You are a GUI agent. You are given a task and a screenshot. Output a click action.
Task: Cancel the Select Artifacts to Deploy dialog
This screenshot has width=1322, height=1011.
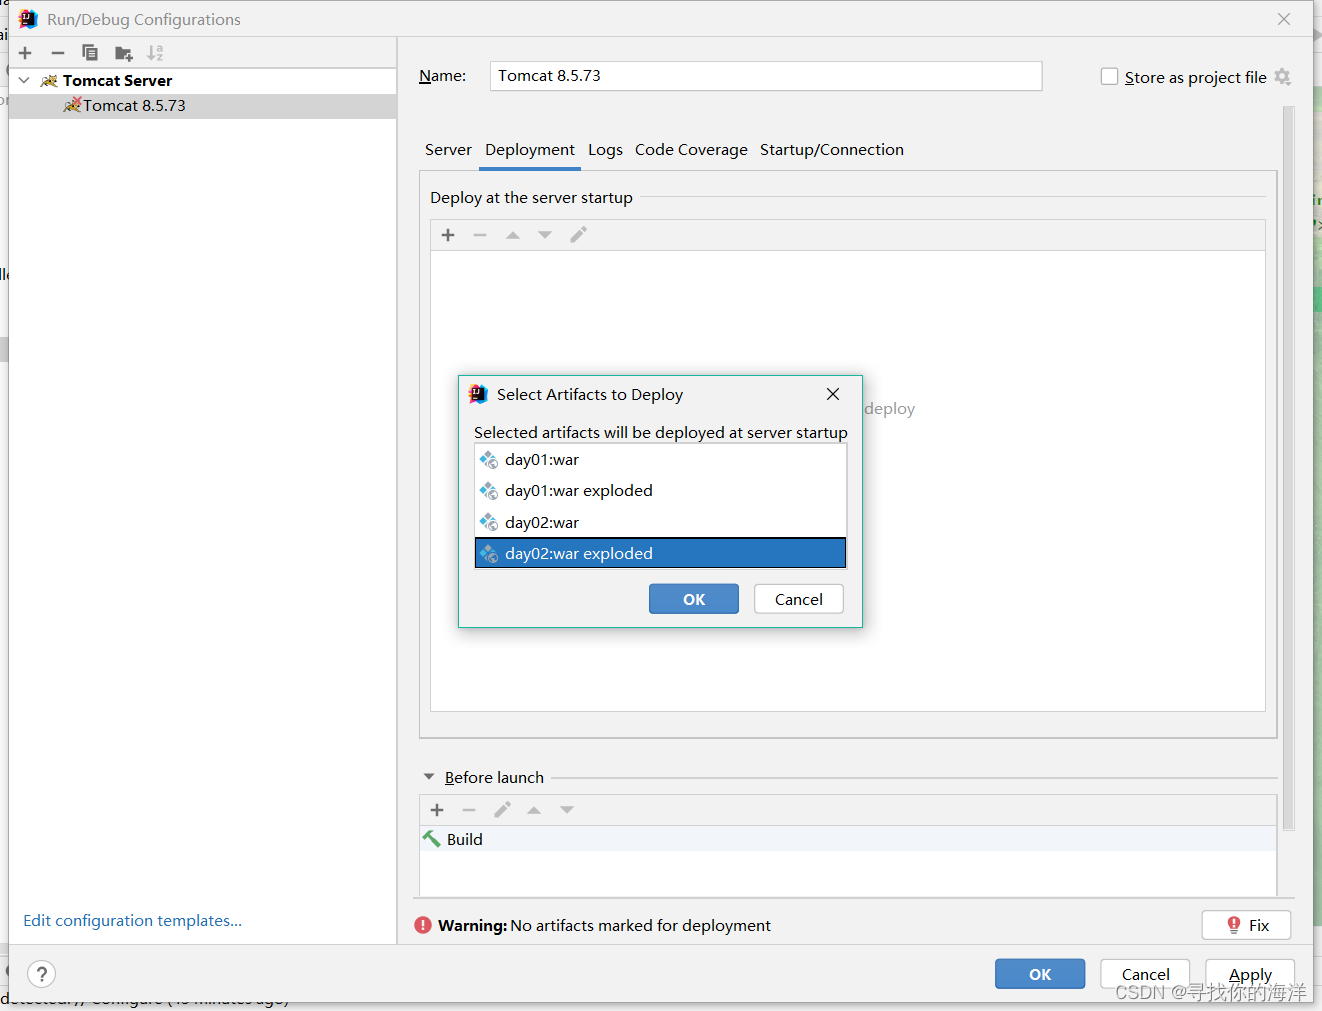(799, 599)
